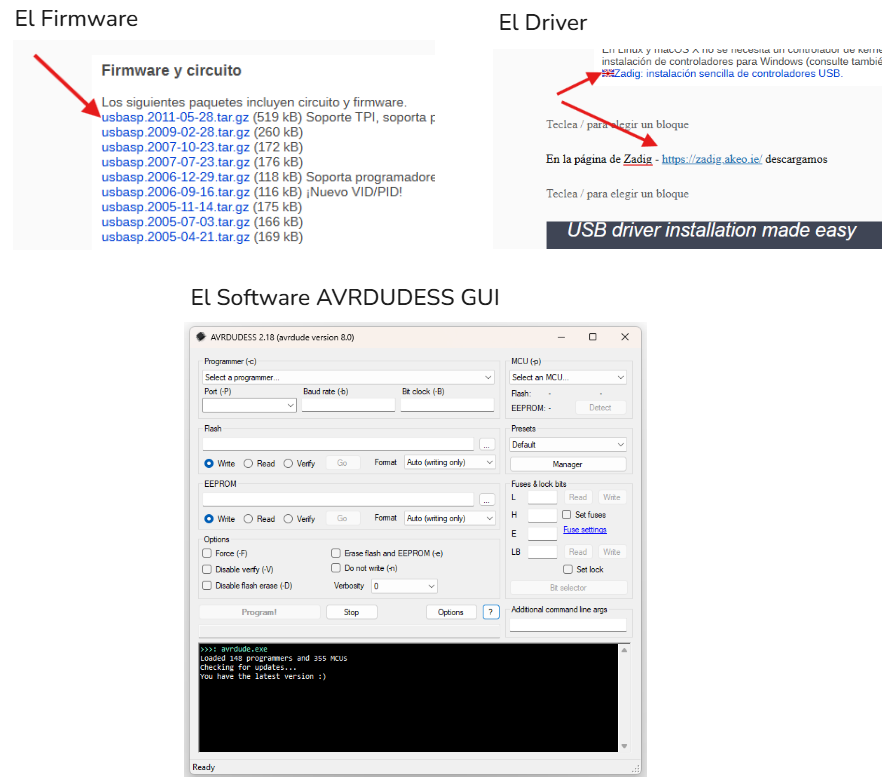This screenshot has width=887, height=782.
Task: Click the L fuse input field
Action: coord(542,497)
